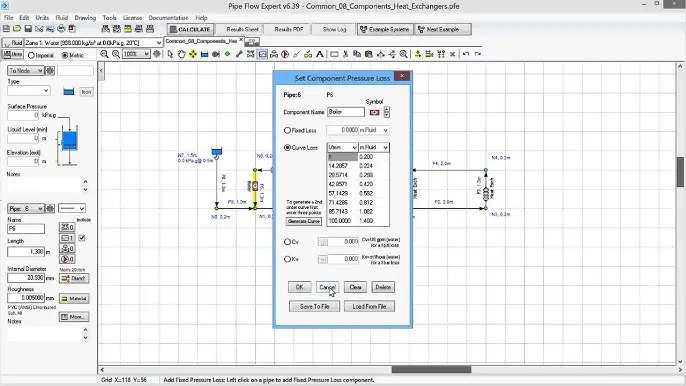Open the Documentation menu
Viewport: 686px width, 386px height.
(x=168, y=18)
